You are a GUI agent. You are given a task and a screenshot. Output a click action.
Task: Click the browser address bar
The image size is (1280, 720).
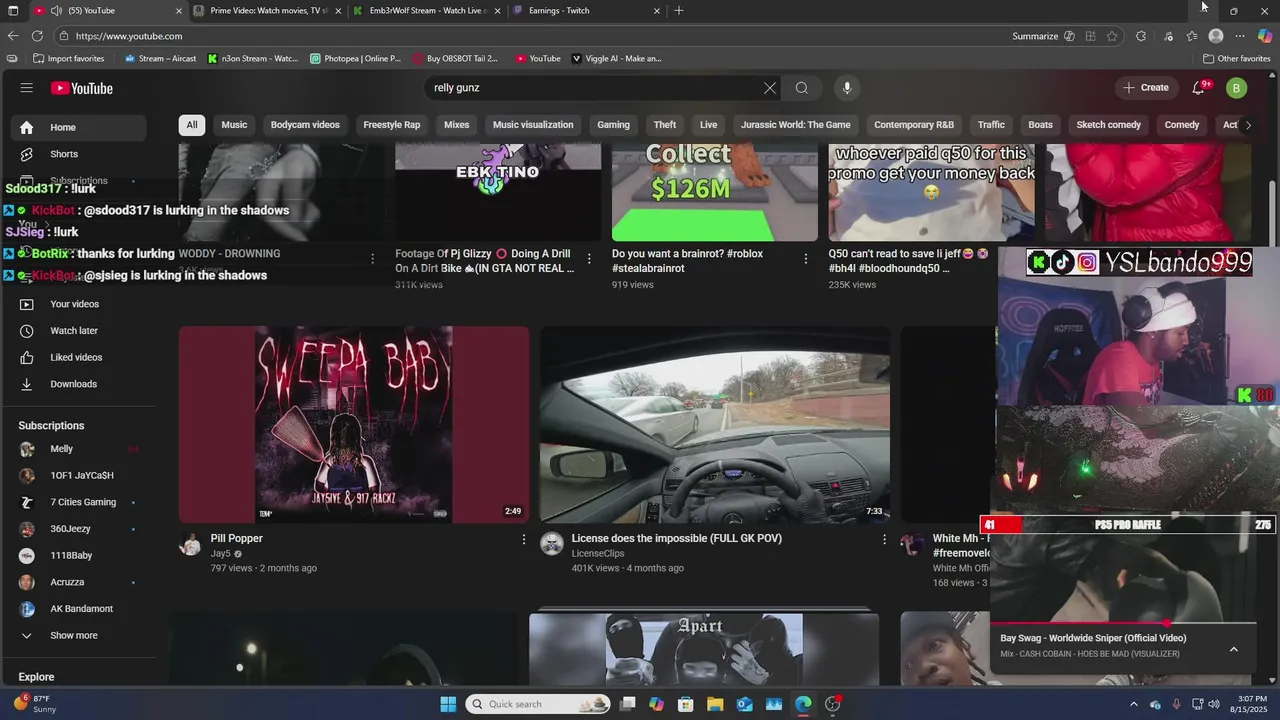[530, 36]
